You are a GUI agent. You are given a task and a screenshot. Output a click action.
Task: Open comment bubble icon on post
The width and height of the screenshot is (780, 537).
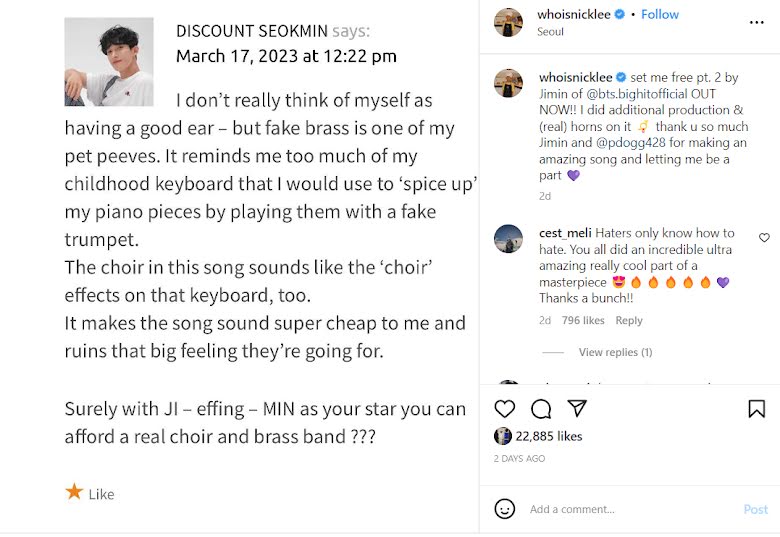pos(541,408)
